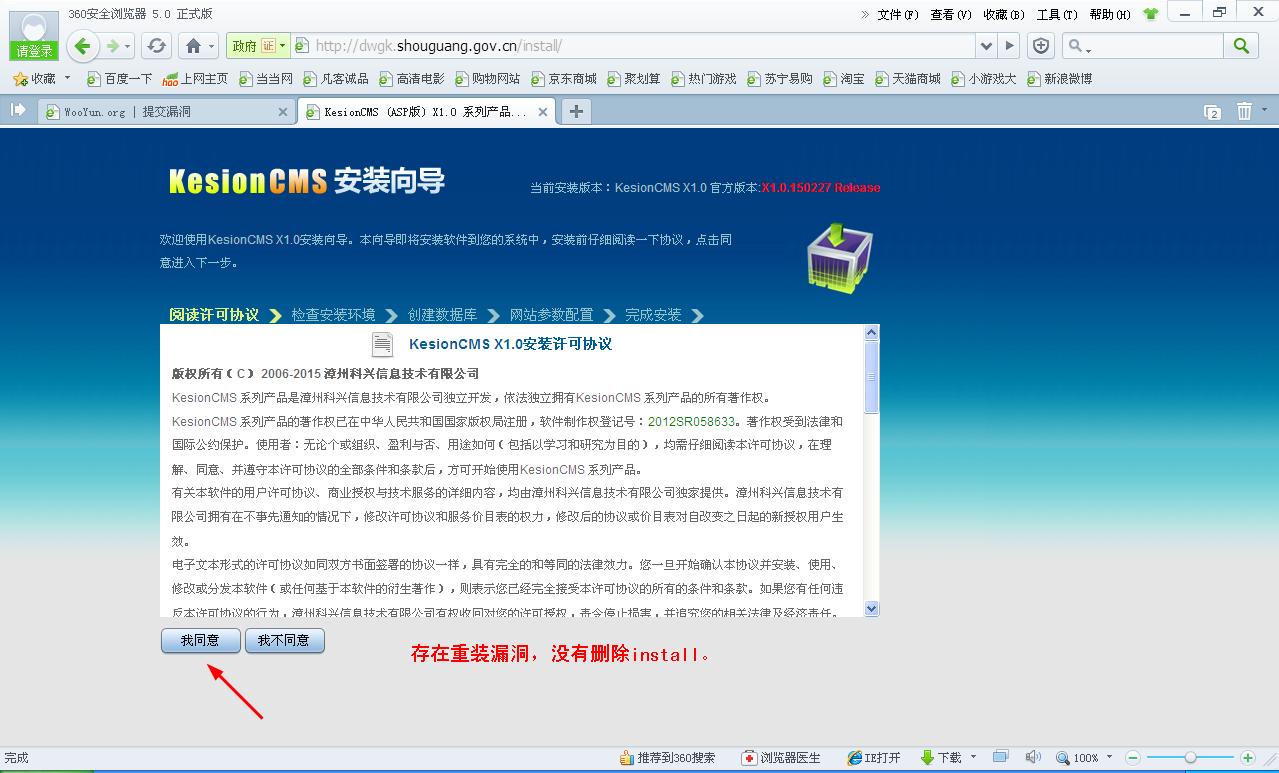Open the closed tabs trash can icon
The height and width of the screenshot is (773, 1279).
tap(1244, 111)
